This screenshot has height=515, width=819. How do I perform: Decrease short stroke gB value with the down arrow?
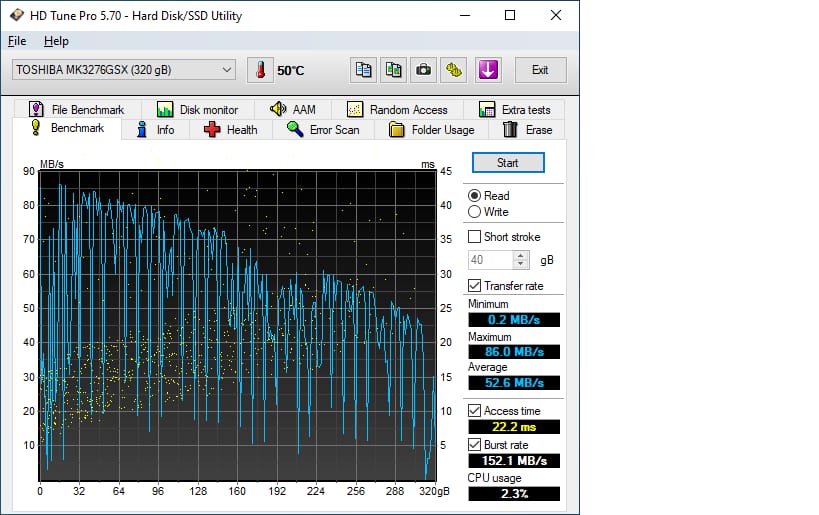click(x=520, y=264)
